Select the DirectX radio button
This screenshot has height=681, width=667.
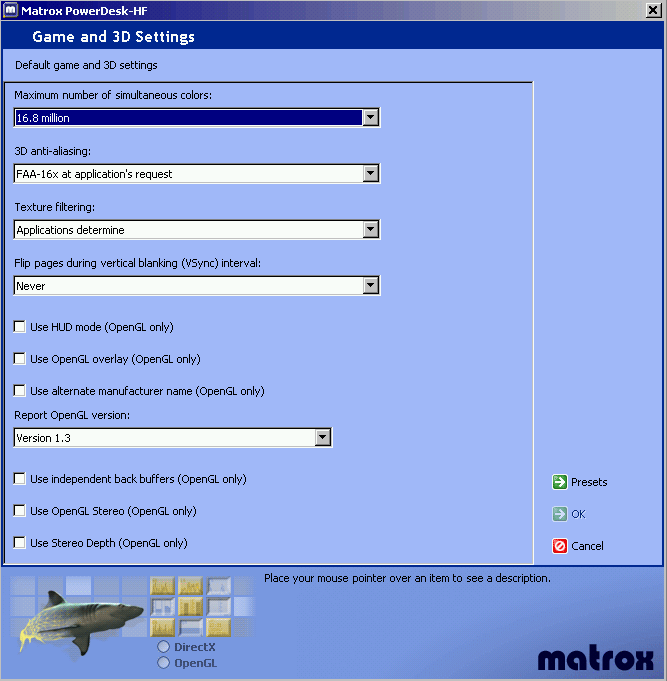pos(164,647)
